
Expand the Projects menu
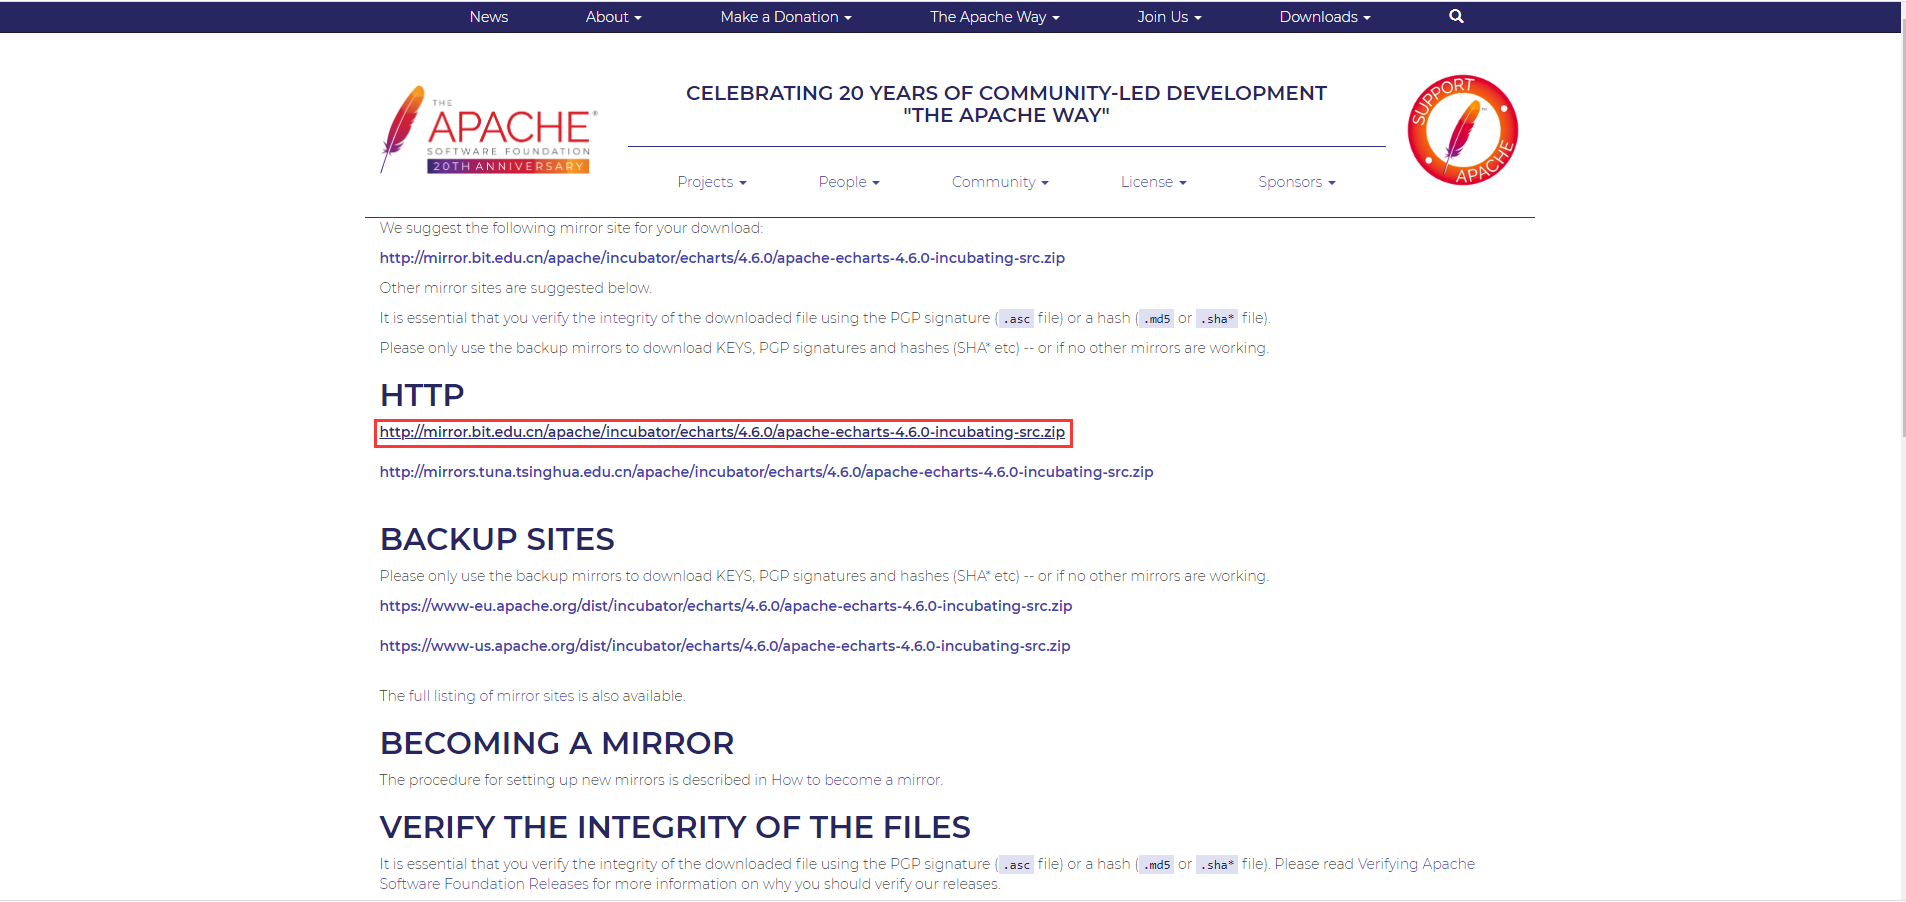(x=712, y=182)
